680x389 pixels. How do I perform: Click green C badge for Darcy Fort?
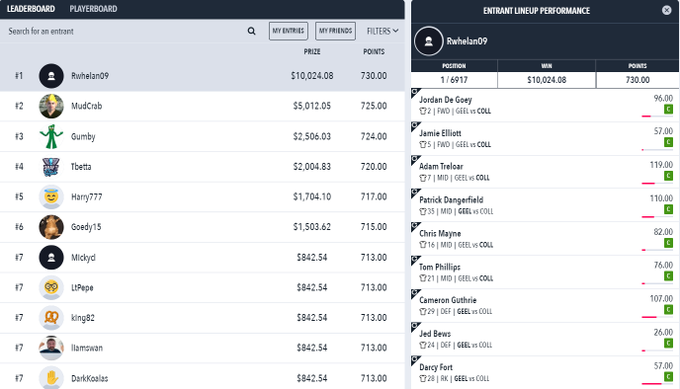point(668,377)
